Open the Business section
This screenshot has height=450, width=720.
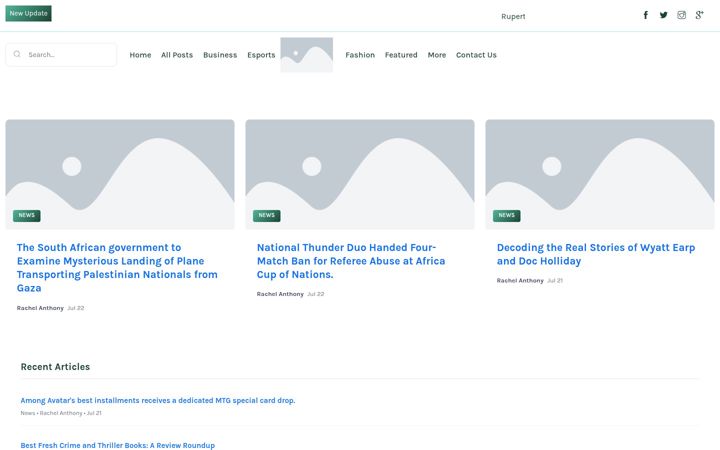[220, 55]
